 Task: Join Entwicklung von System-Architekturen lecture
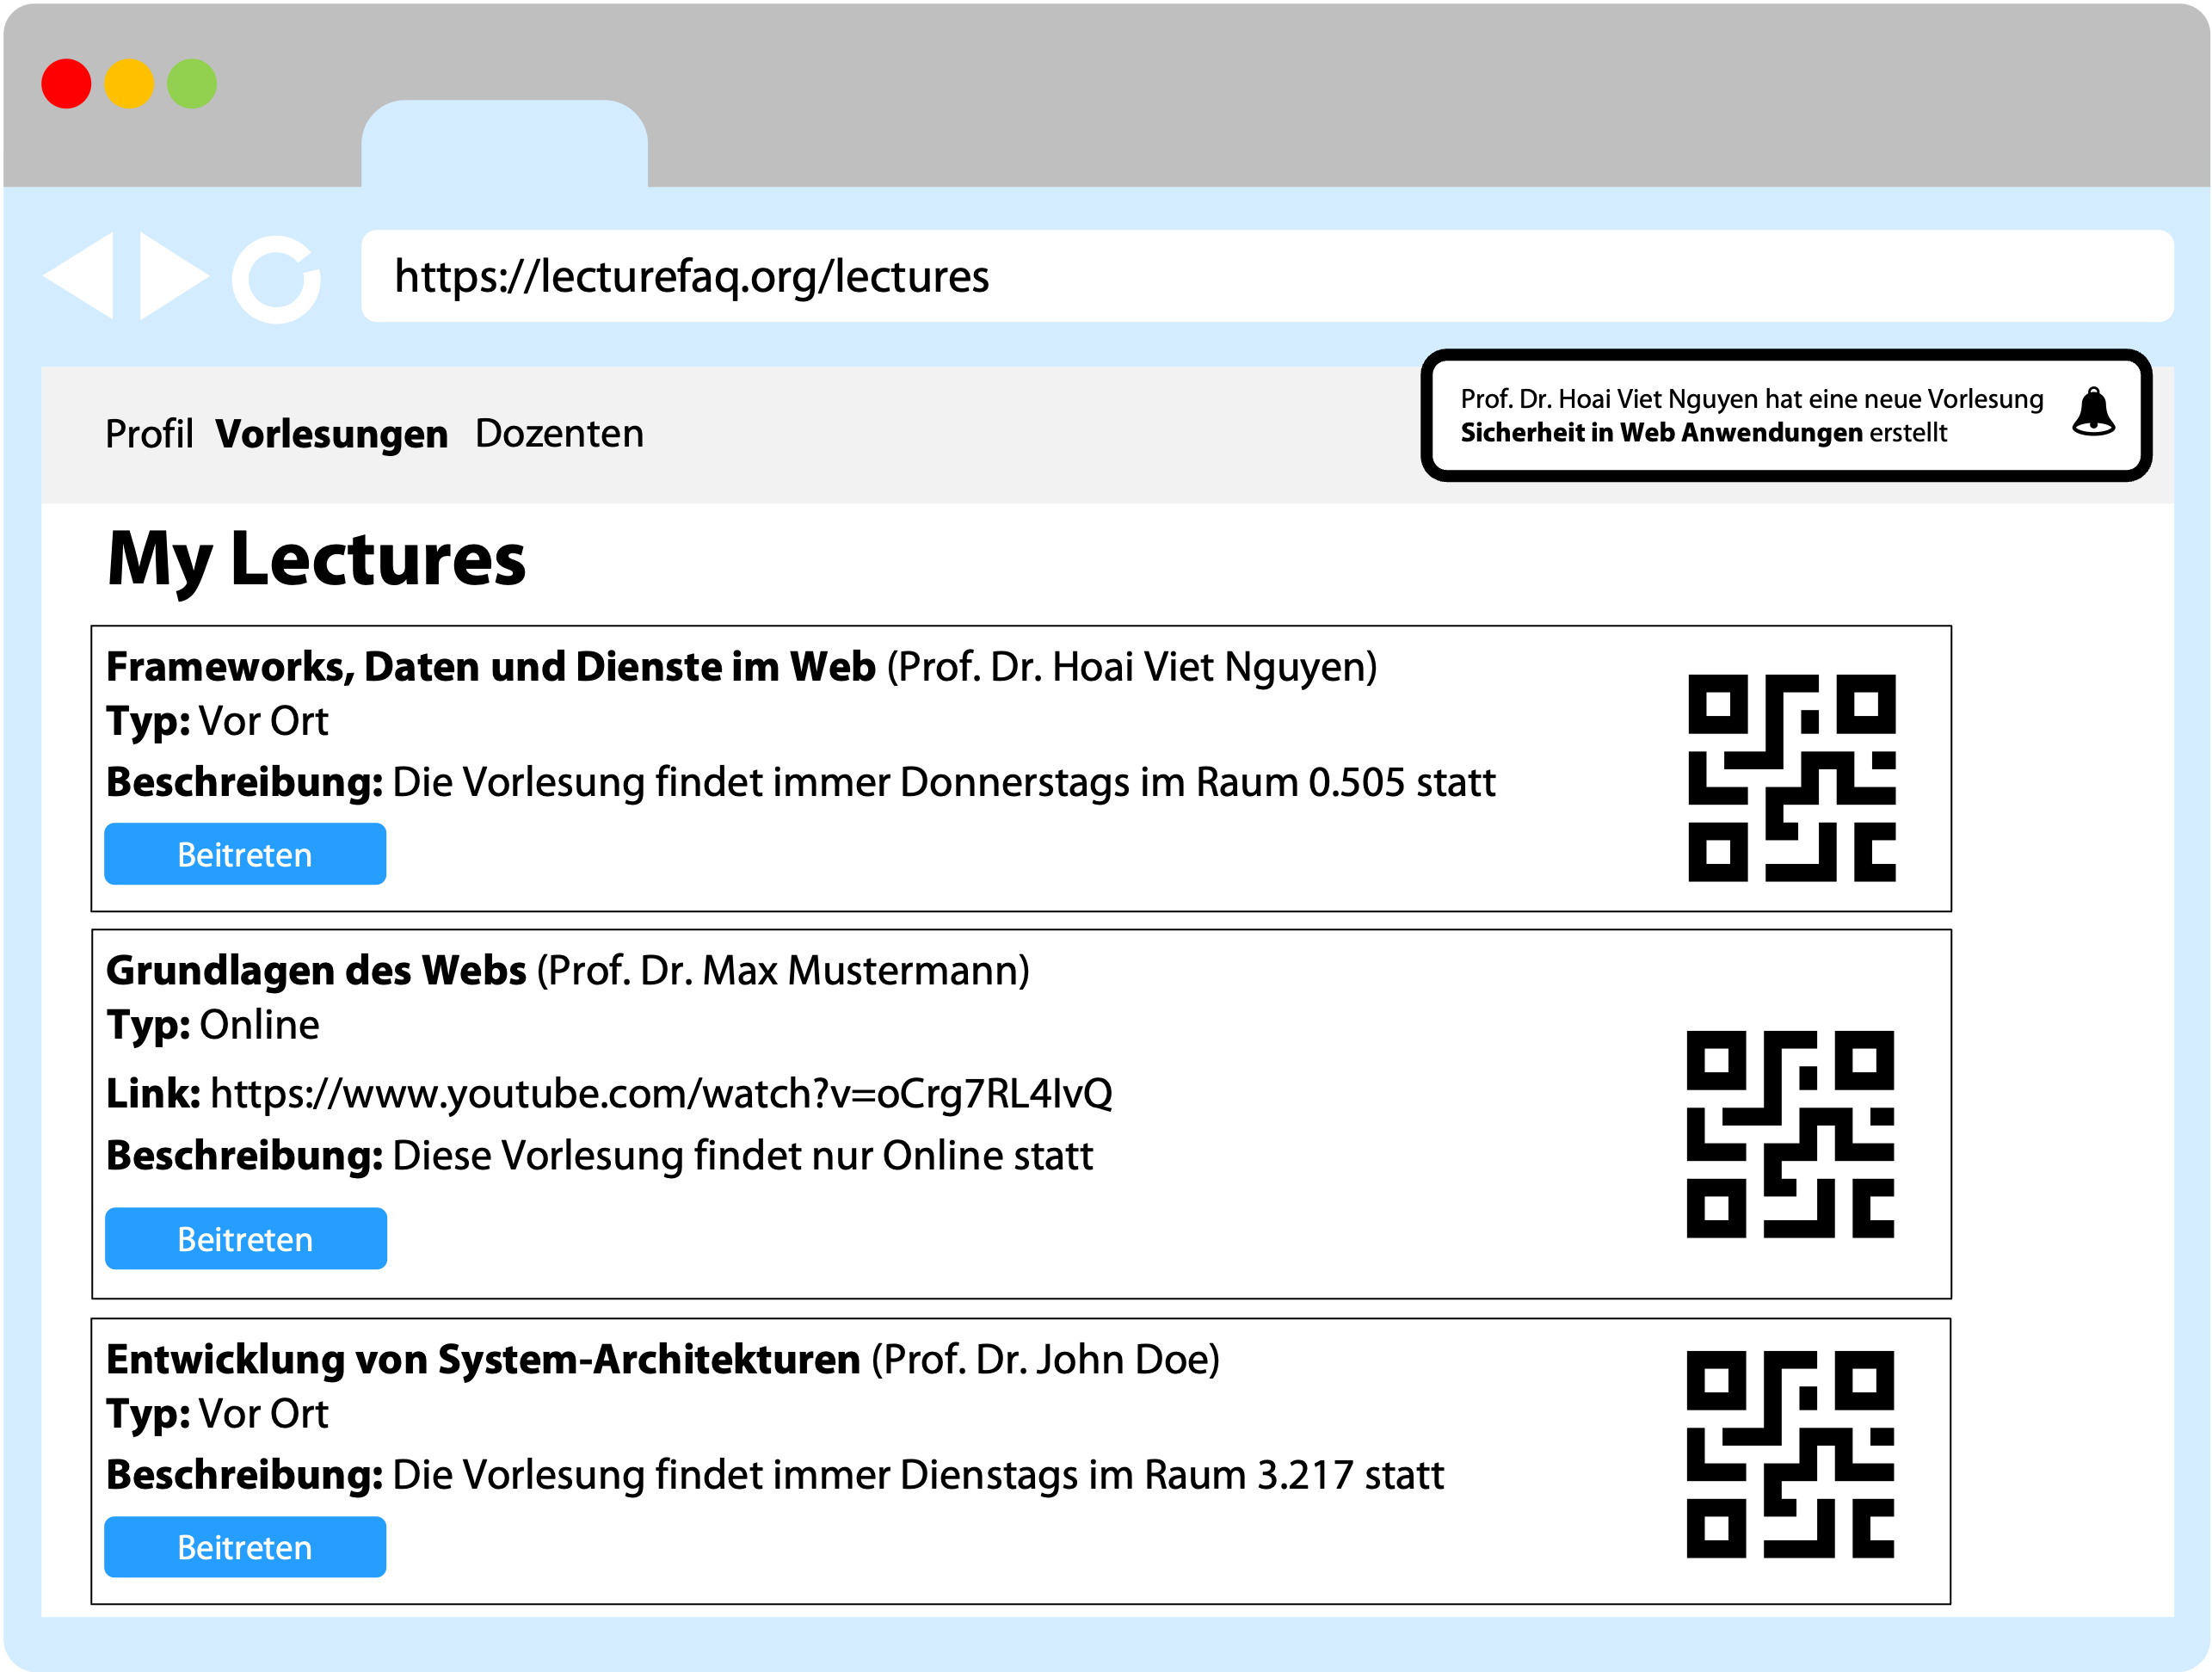click(x=245, y=1547)
